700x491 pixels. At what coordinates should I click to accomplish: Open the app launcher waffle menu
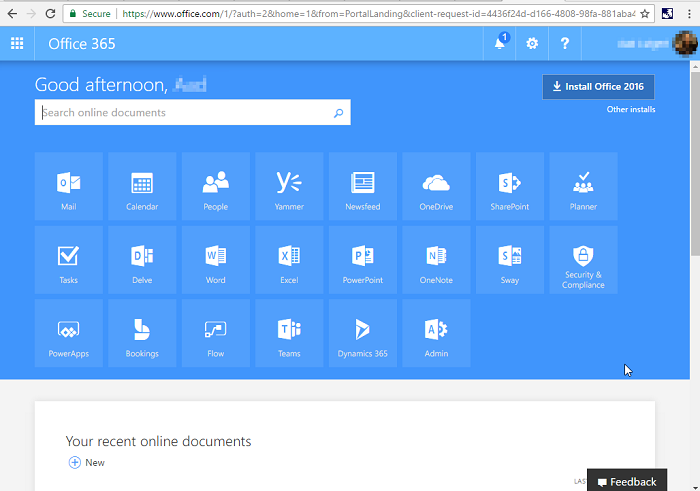click(17, 43)
